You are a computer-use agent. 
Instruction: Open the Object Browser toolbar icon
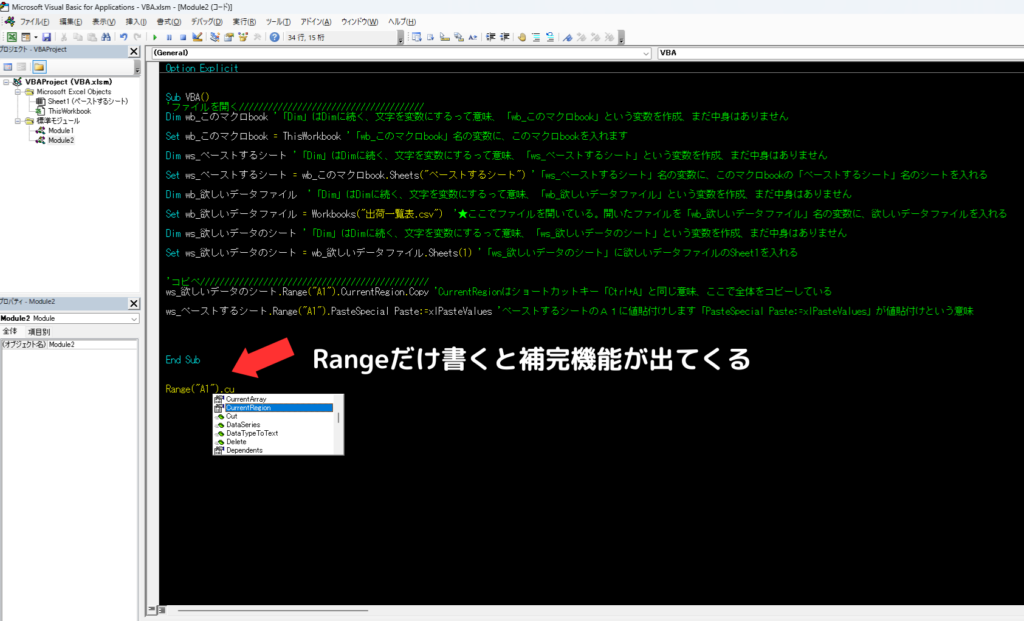243,37
